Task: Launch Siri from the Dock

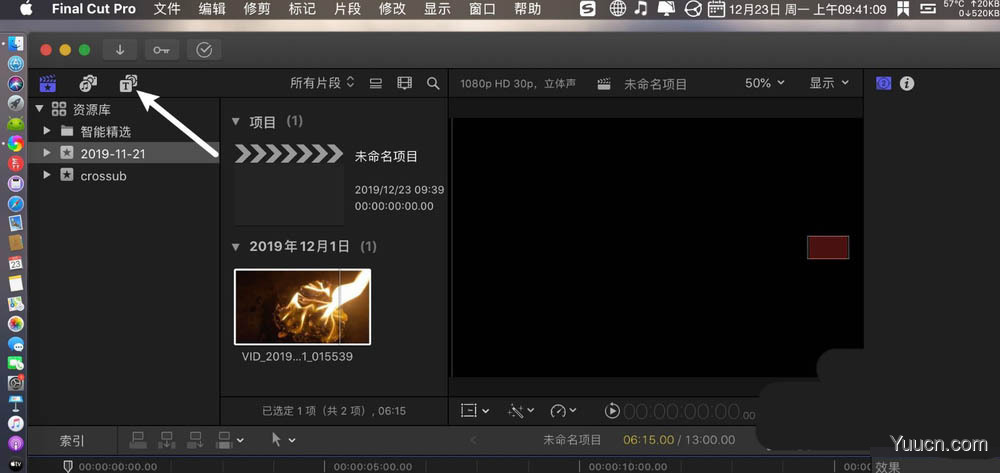Action: click(15, 84)
